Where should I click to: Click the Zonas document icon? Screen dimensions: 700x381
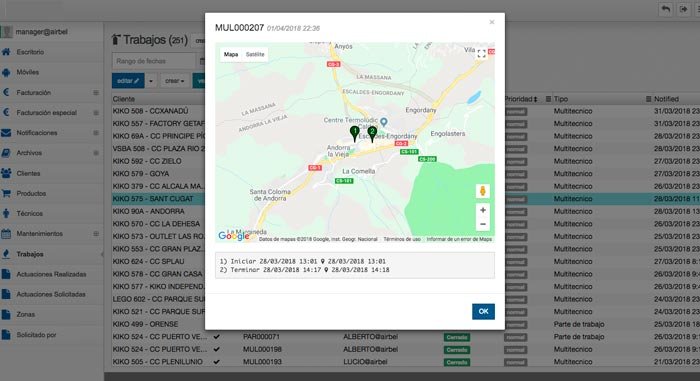(6, 314)
